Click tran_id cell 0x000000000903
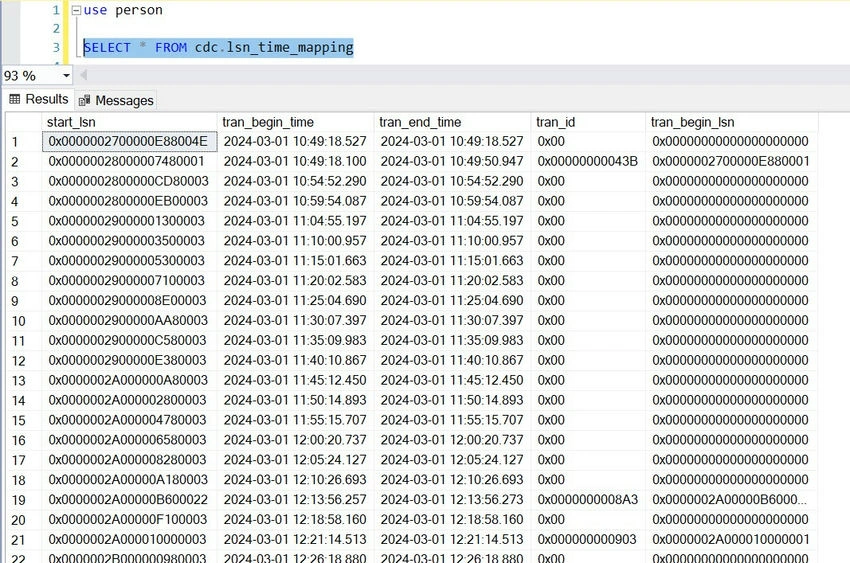 (588, 540)
